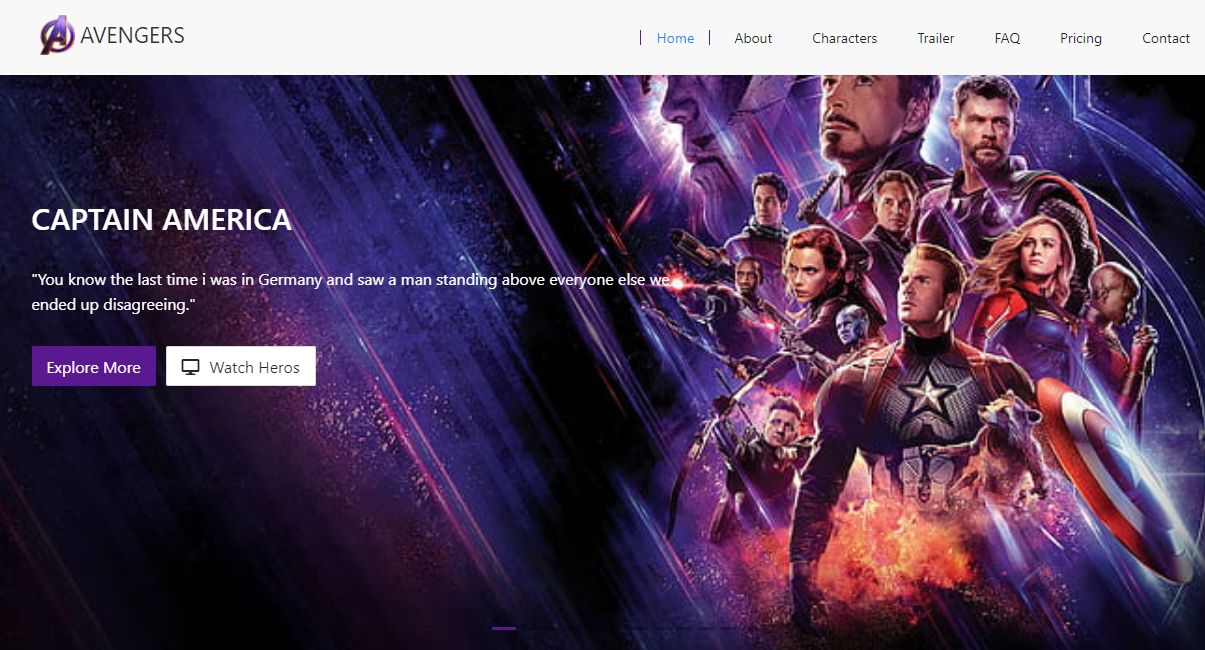Viewport: 1205px width, 650px height.
Task: Click the Explore More button
Action: click(94, 366)
